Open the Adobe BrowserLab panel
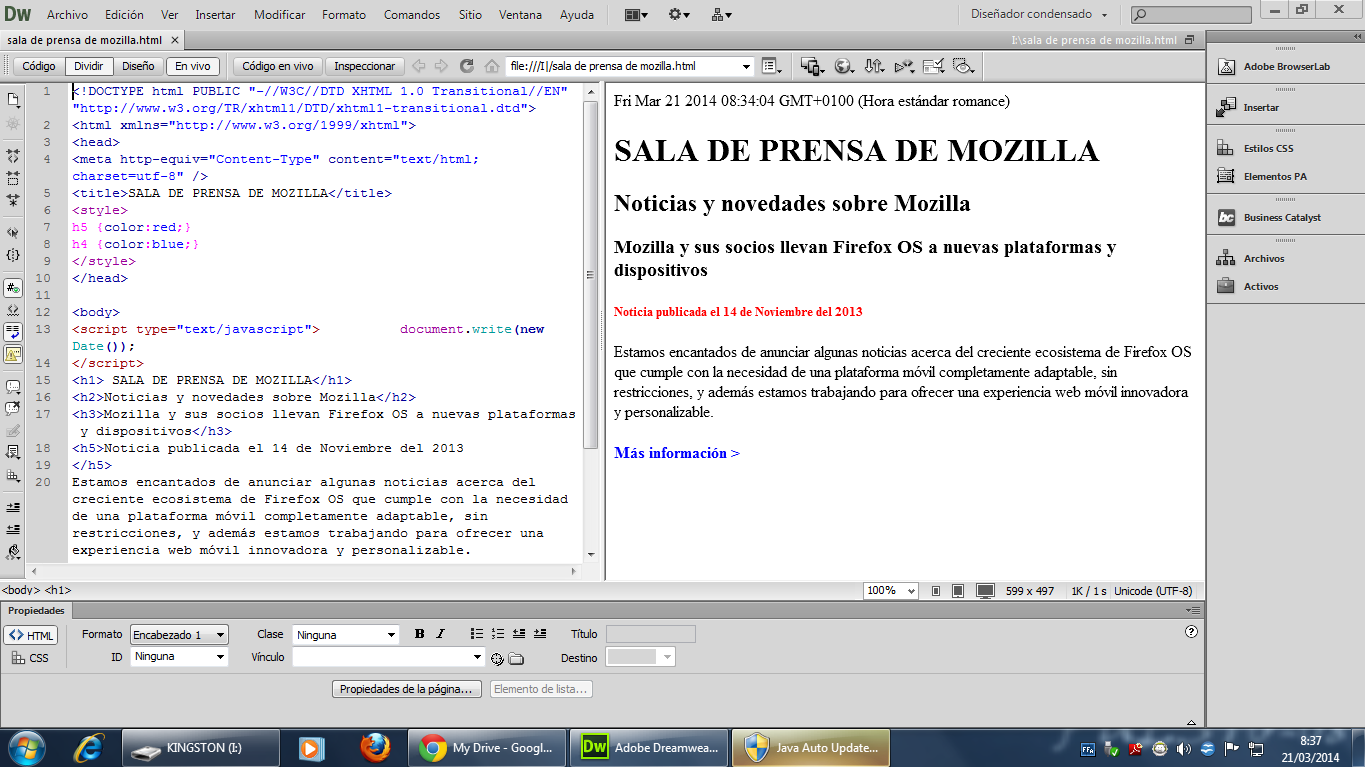The width and height of the screenshot is (1365, 767). [x=1284, y=67]
